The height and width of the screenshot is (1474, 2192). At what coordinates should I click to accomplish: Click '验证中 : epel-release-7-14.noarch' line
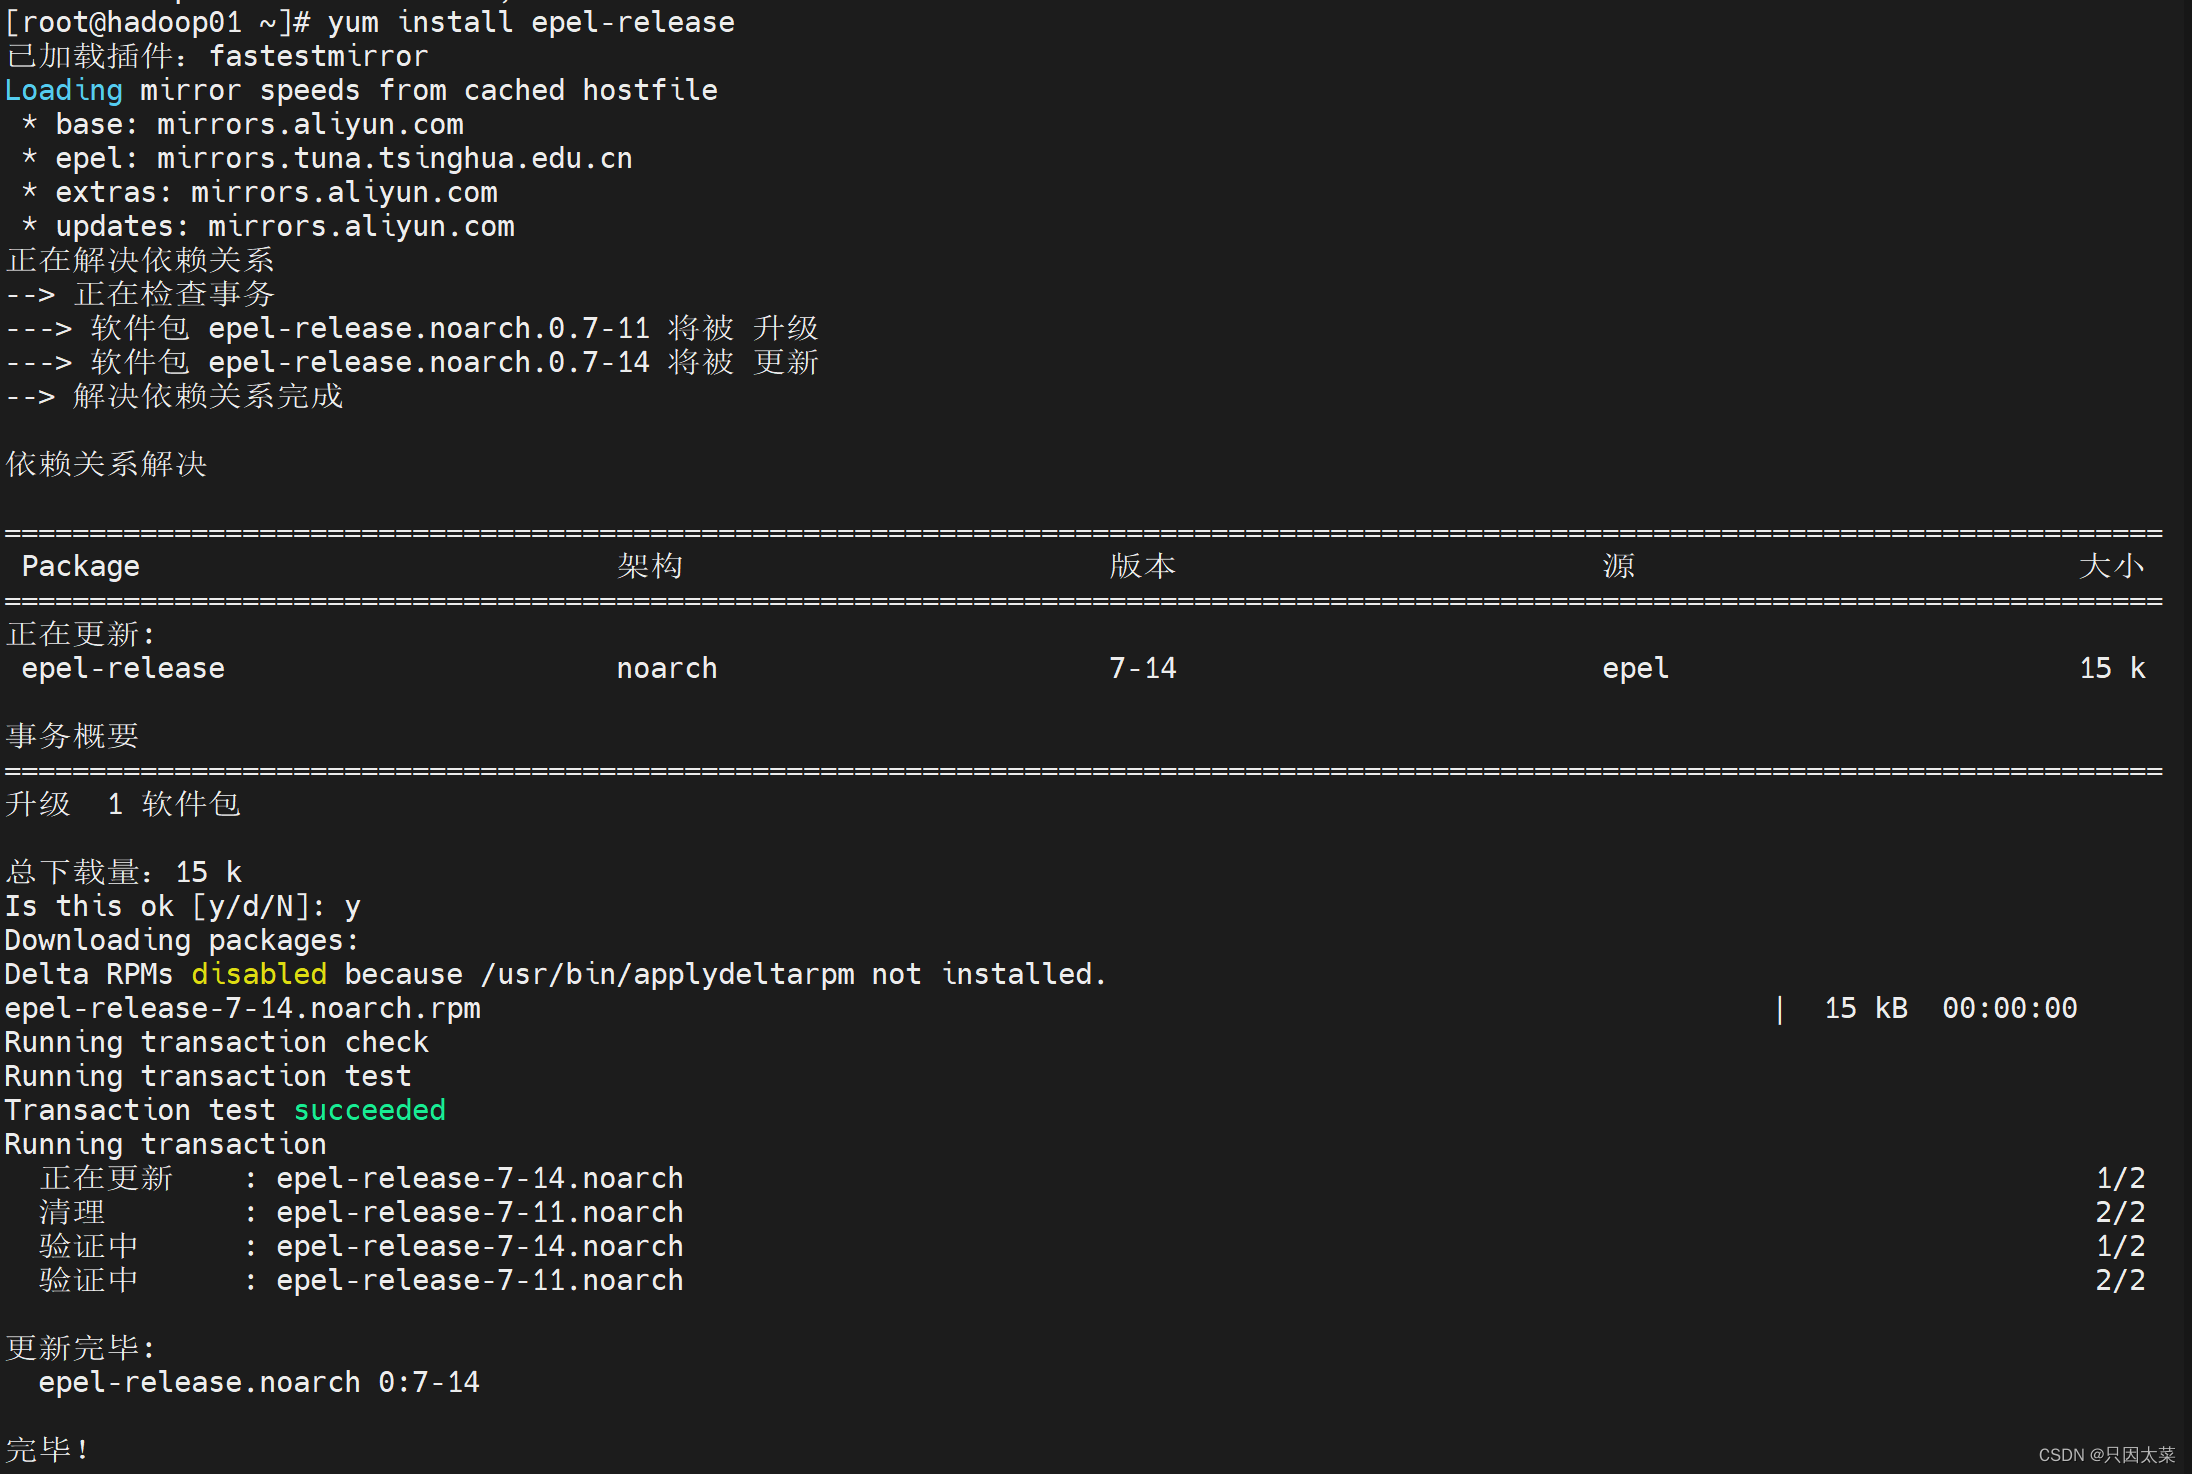tap(362, 1246)
